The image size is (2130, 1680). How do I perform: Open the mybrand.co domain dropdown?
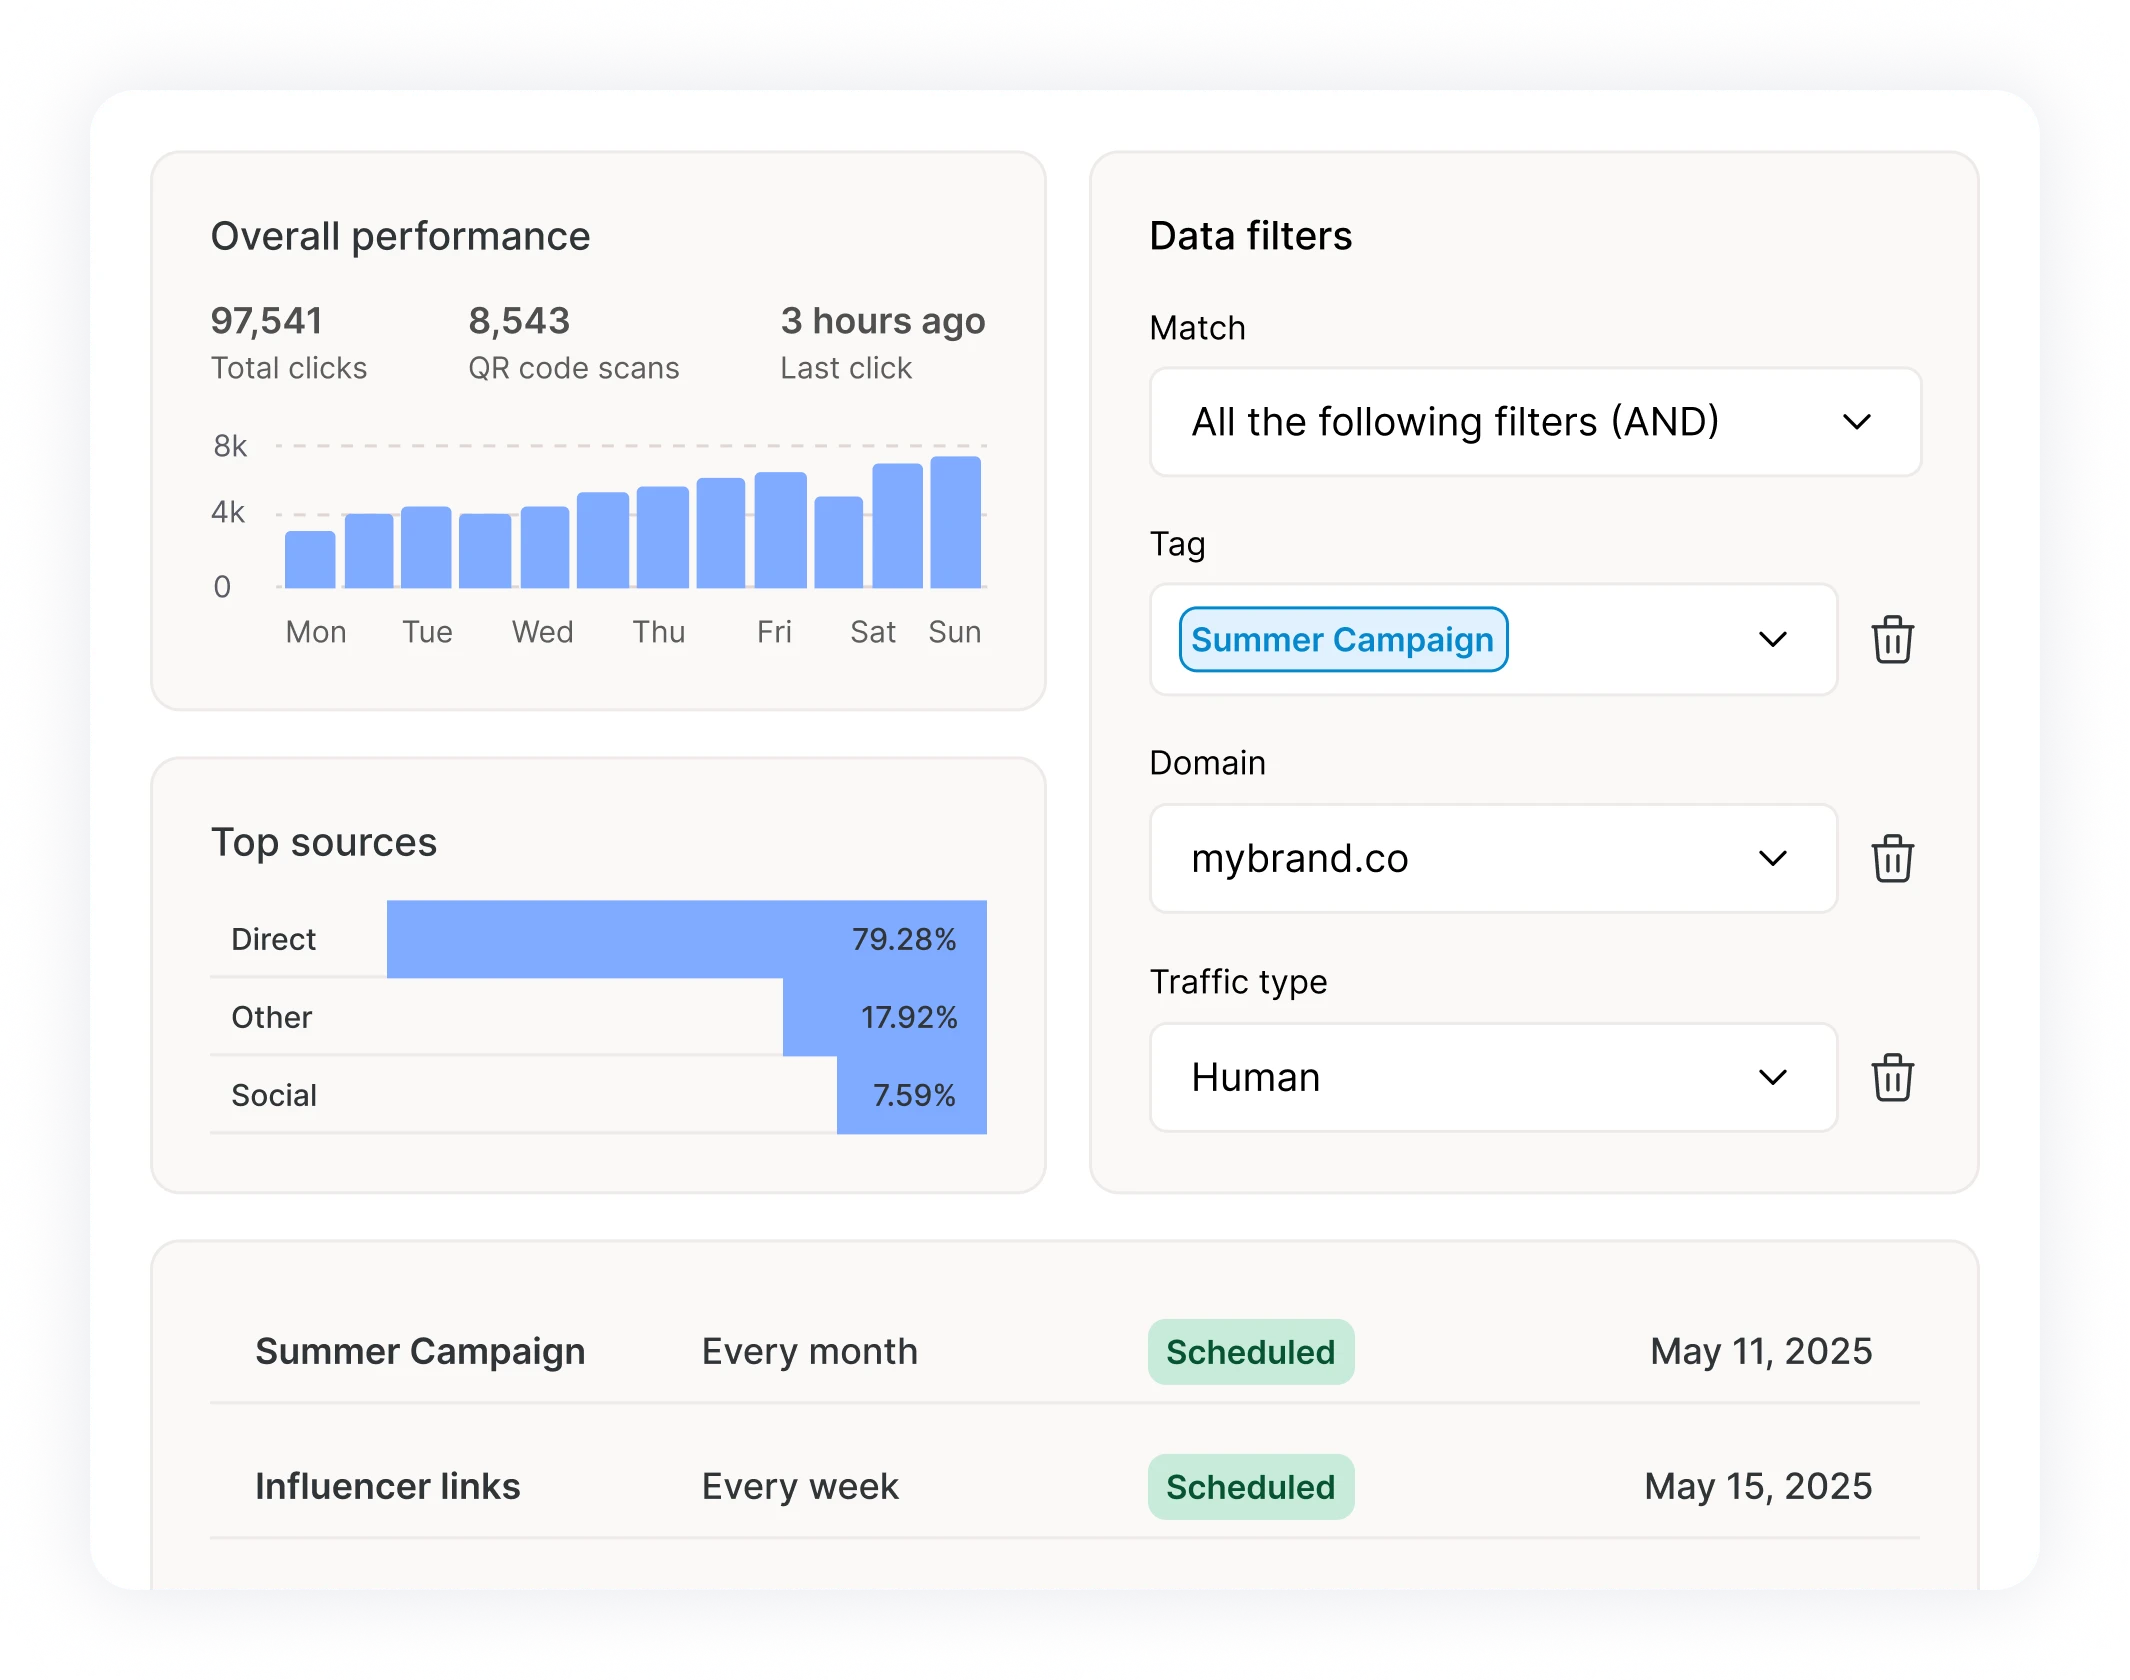pos(1492,859)
